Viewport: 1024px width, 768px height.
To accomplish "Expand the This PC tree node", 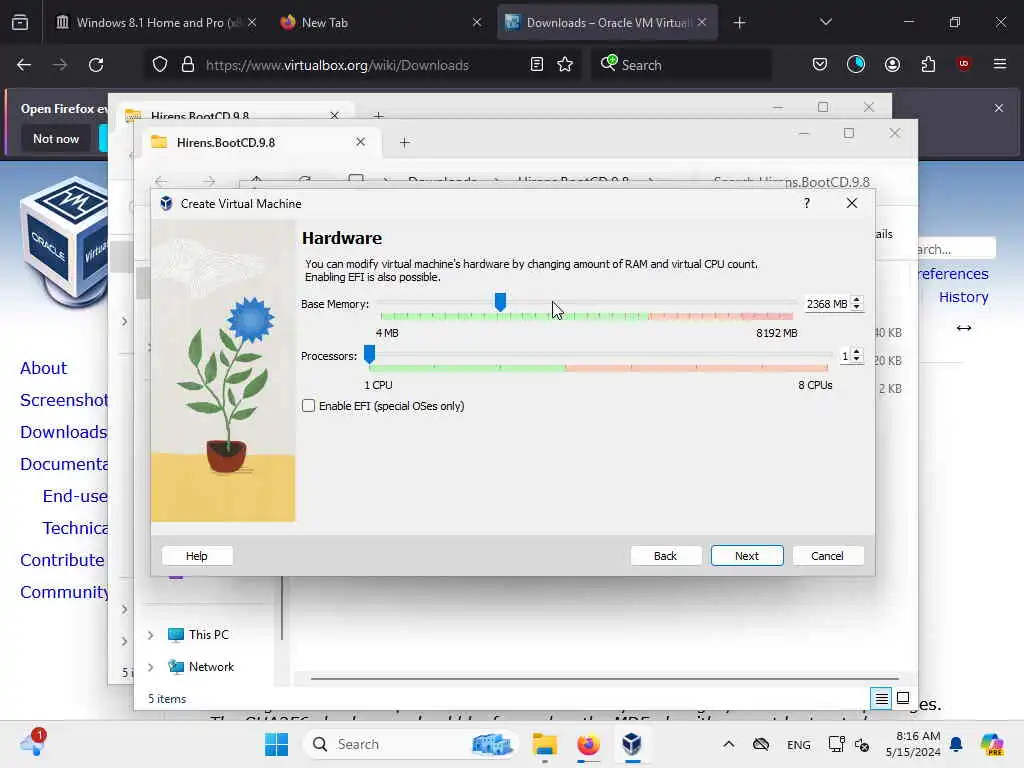I will coord(151,635).
